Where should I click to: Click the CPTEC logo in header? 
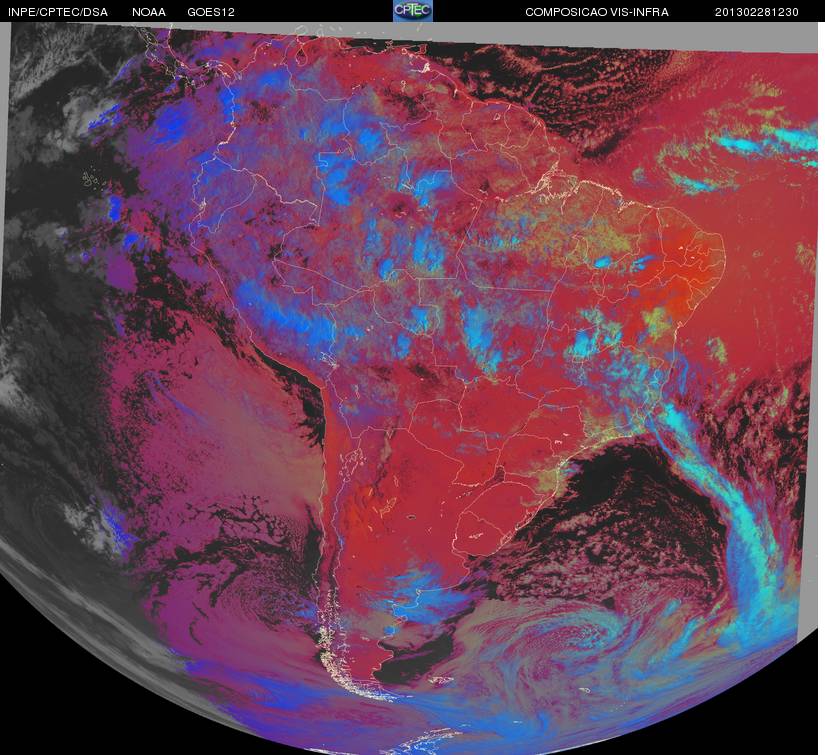click(413, 11)
